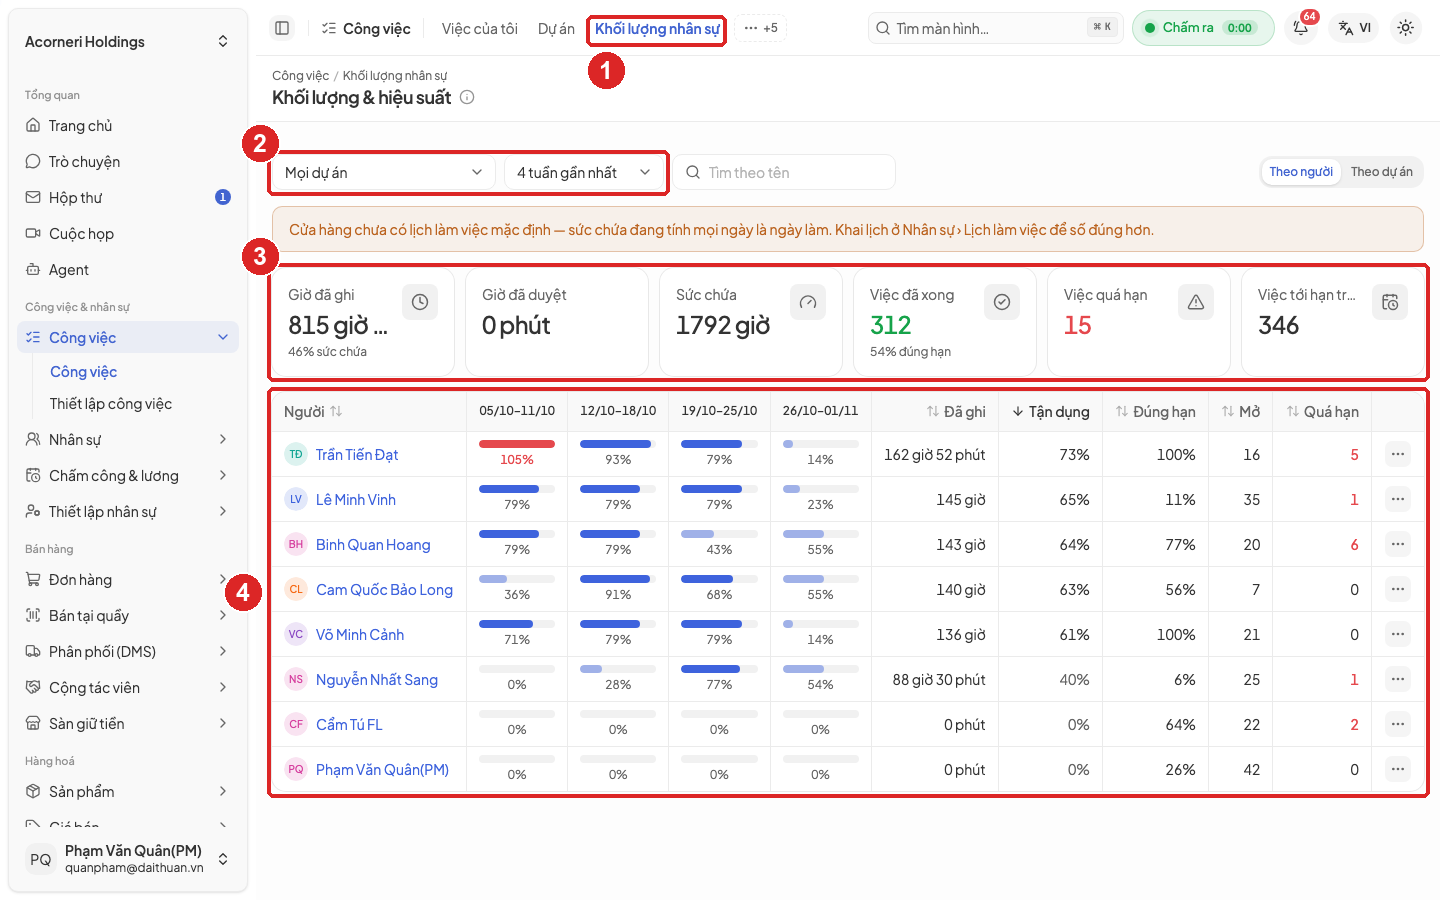Screen dimensions: 1440x900
Task: Click the info icon beside page title
Action: pyautogui.click(x=467, y=97)
